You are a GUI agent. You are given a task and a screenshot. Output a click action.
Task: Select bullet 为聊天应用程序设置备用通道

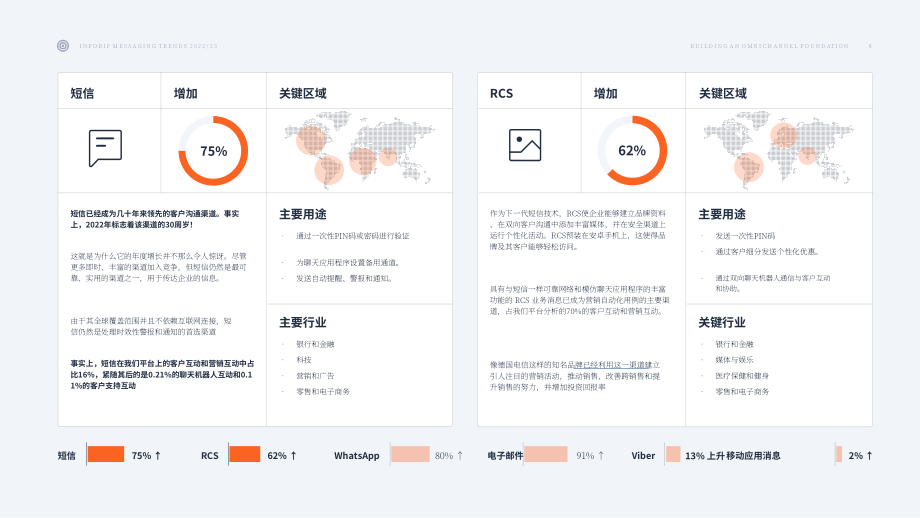[x=349, y=263]
